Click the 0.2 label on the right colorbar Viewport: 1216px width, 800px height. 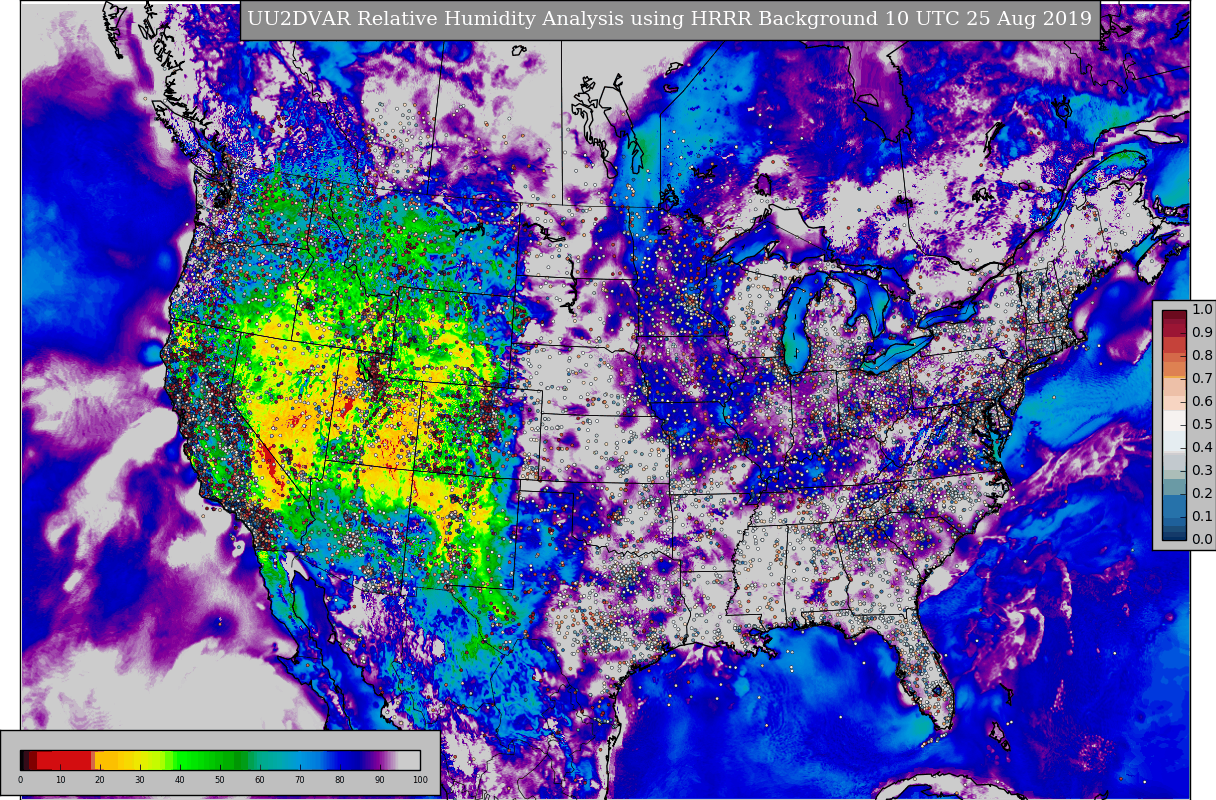pos(1202,494)
